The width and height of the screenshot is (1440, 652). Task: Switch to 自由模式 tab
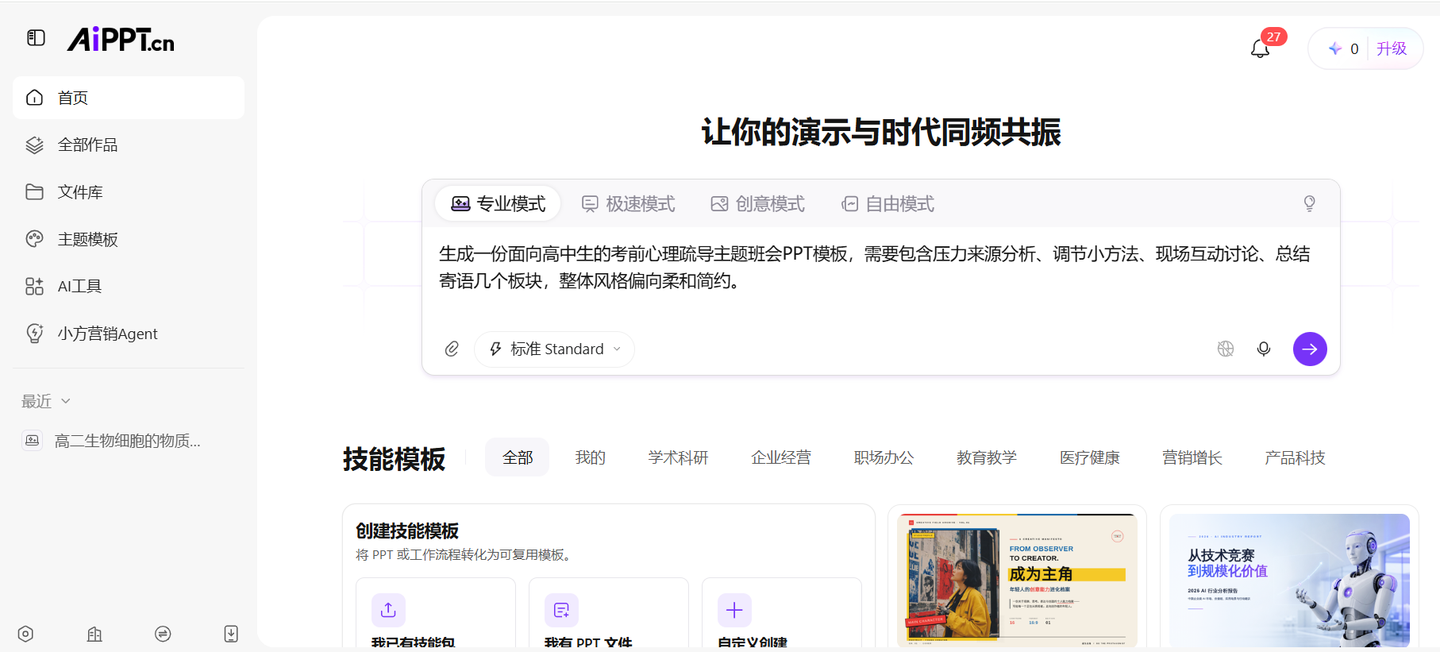[x=887, y=204]
